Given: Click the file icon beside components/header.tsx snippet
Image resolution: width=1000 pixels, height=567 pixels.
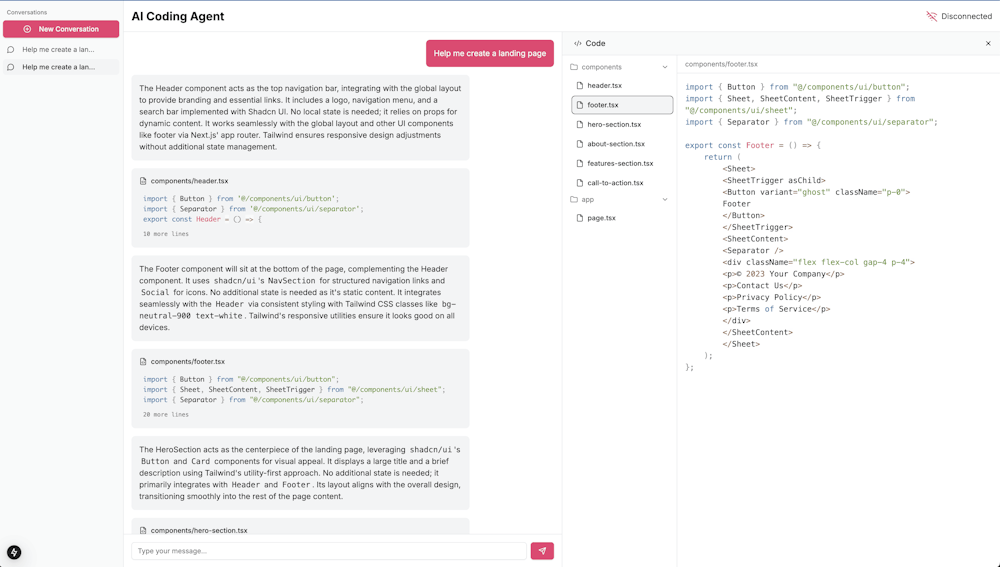Looking at the screenshot, I should [x=143, y=181].
